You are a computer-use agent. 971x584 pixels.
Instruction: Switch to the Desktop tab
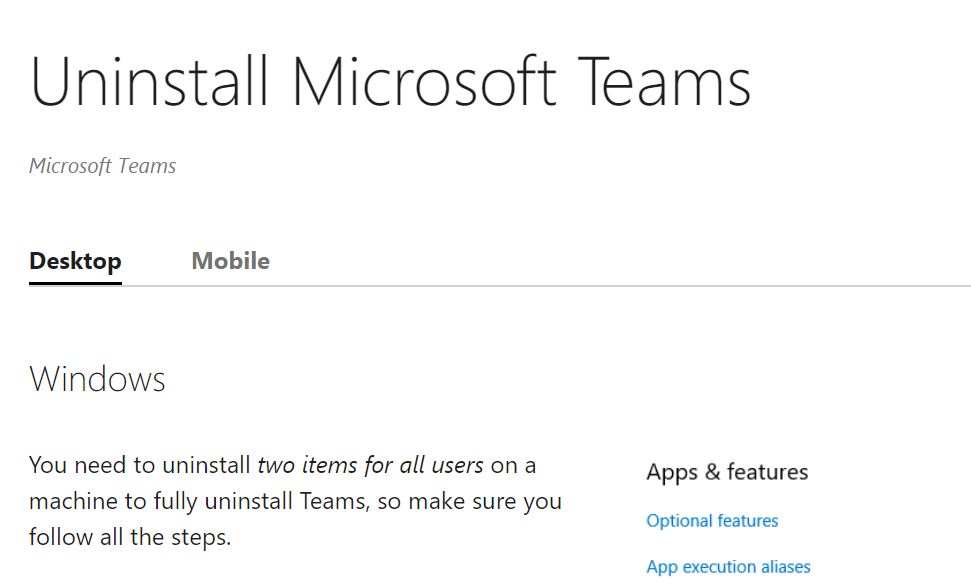(x=75, y=262)
